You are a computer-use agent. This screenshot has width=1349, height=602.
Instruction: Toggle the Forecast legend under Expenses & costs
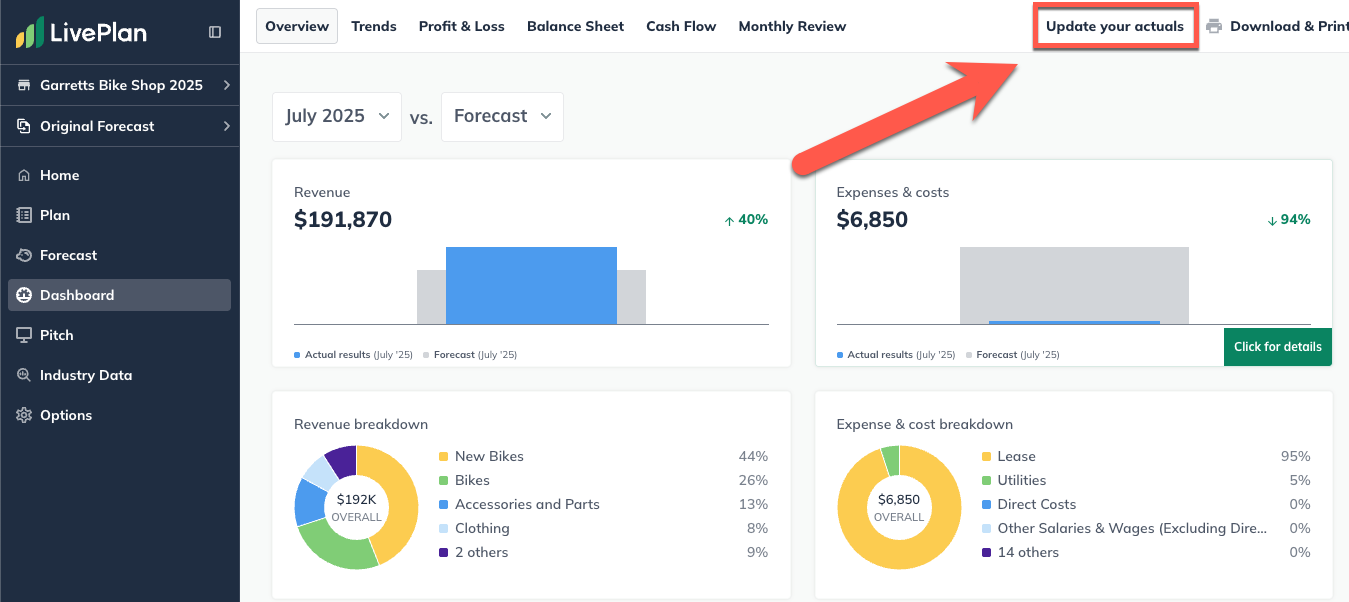click(x=1014, y=354)
